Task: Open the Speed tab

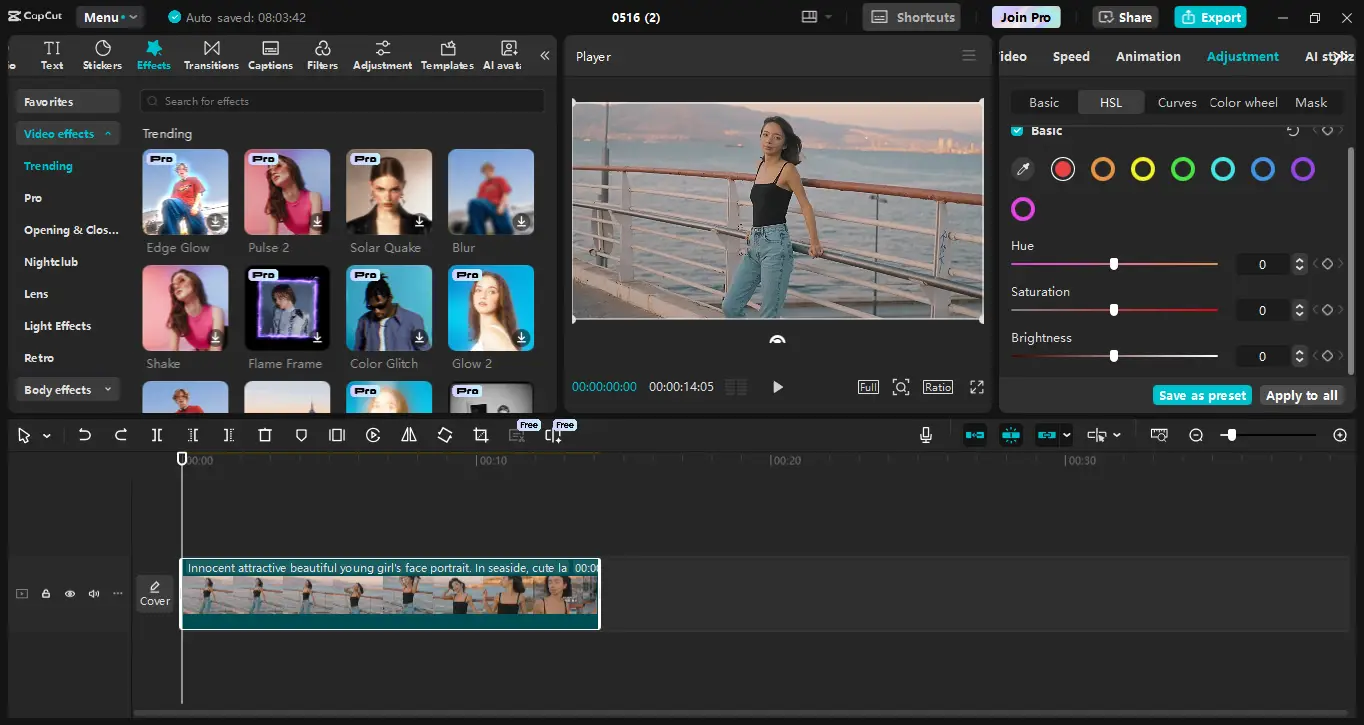Action: coord(1070,56)
